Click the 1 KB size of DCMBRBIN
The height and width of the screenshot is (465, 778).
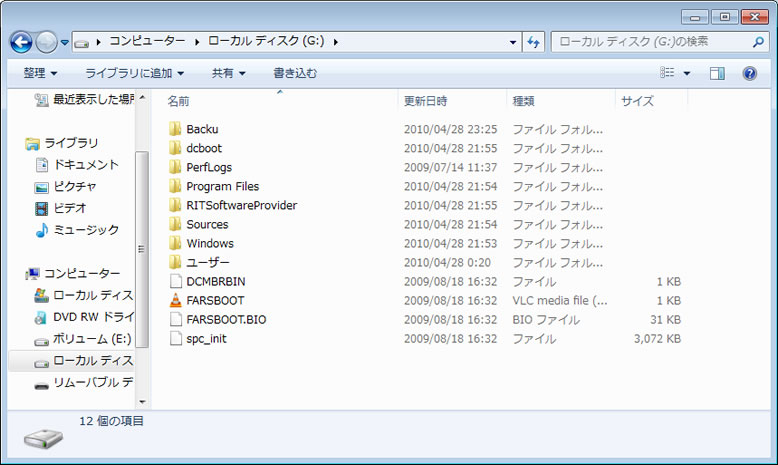[668, 281]
